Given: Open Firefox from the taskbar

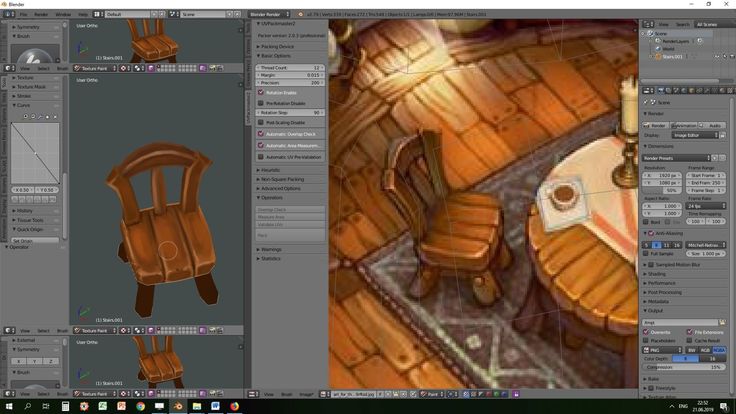Looking at the screenshot, I should [x=234, y=406].
